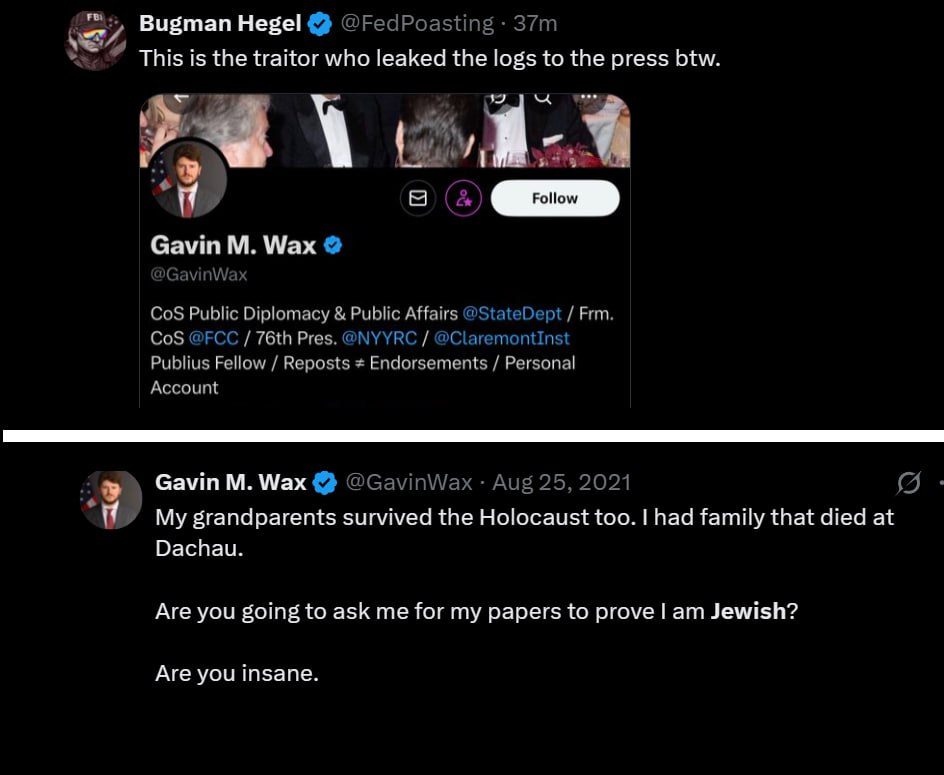Open the @StateDept mention link
This screenshot has width=944, height=775.
pyautogui.click(x=512, y=313)
